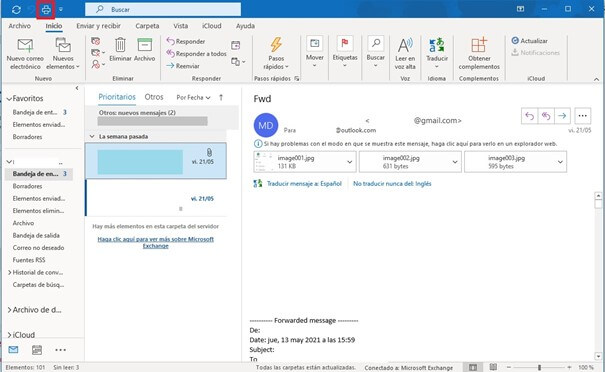Open Pasos rápidos lightning icon

(276, 53)
